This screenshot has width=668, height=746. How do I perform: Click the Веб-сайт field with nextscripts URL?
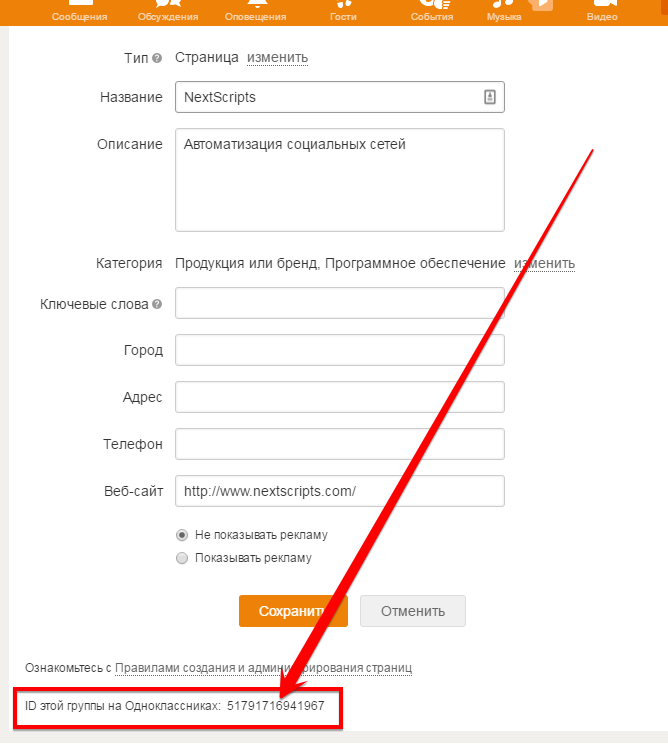pos(340,491)
